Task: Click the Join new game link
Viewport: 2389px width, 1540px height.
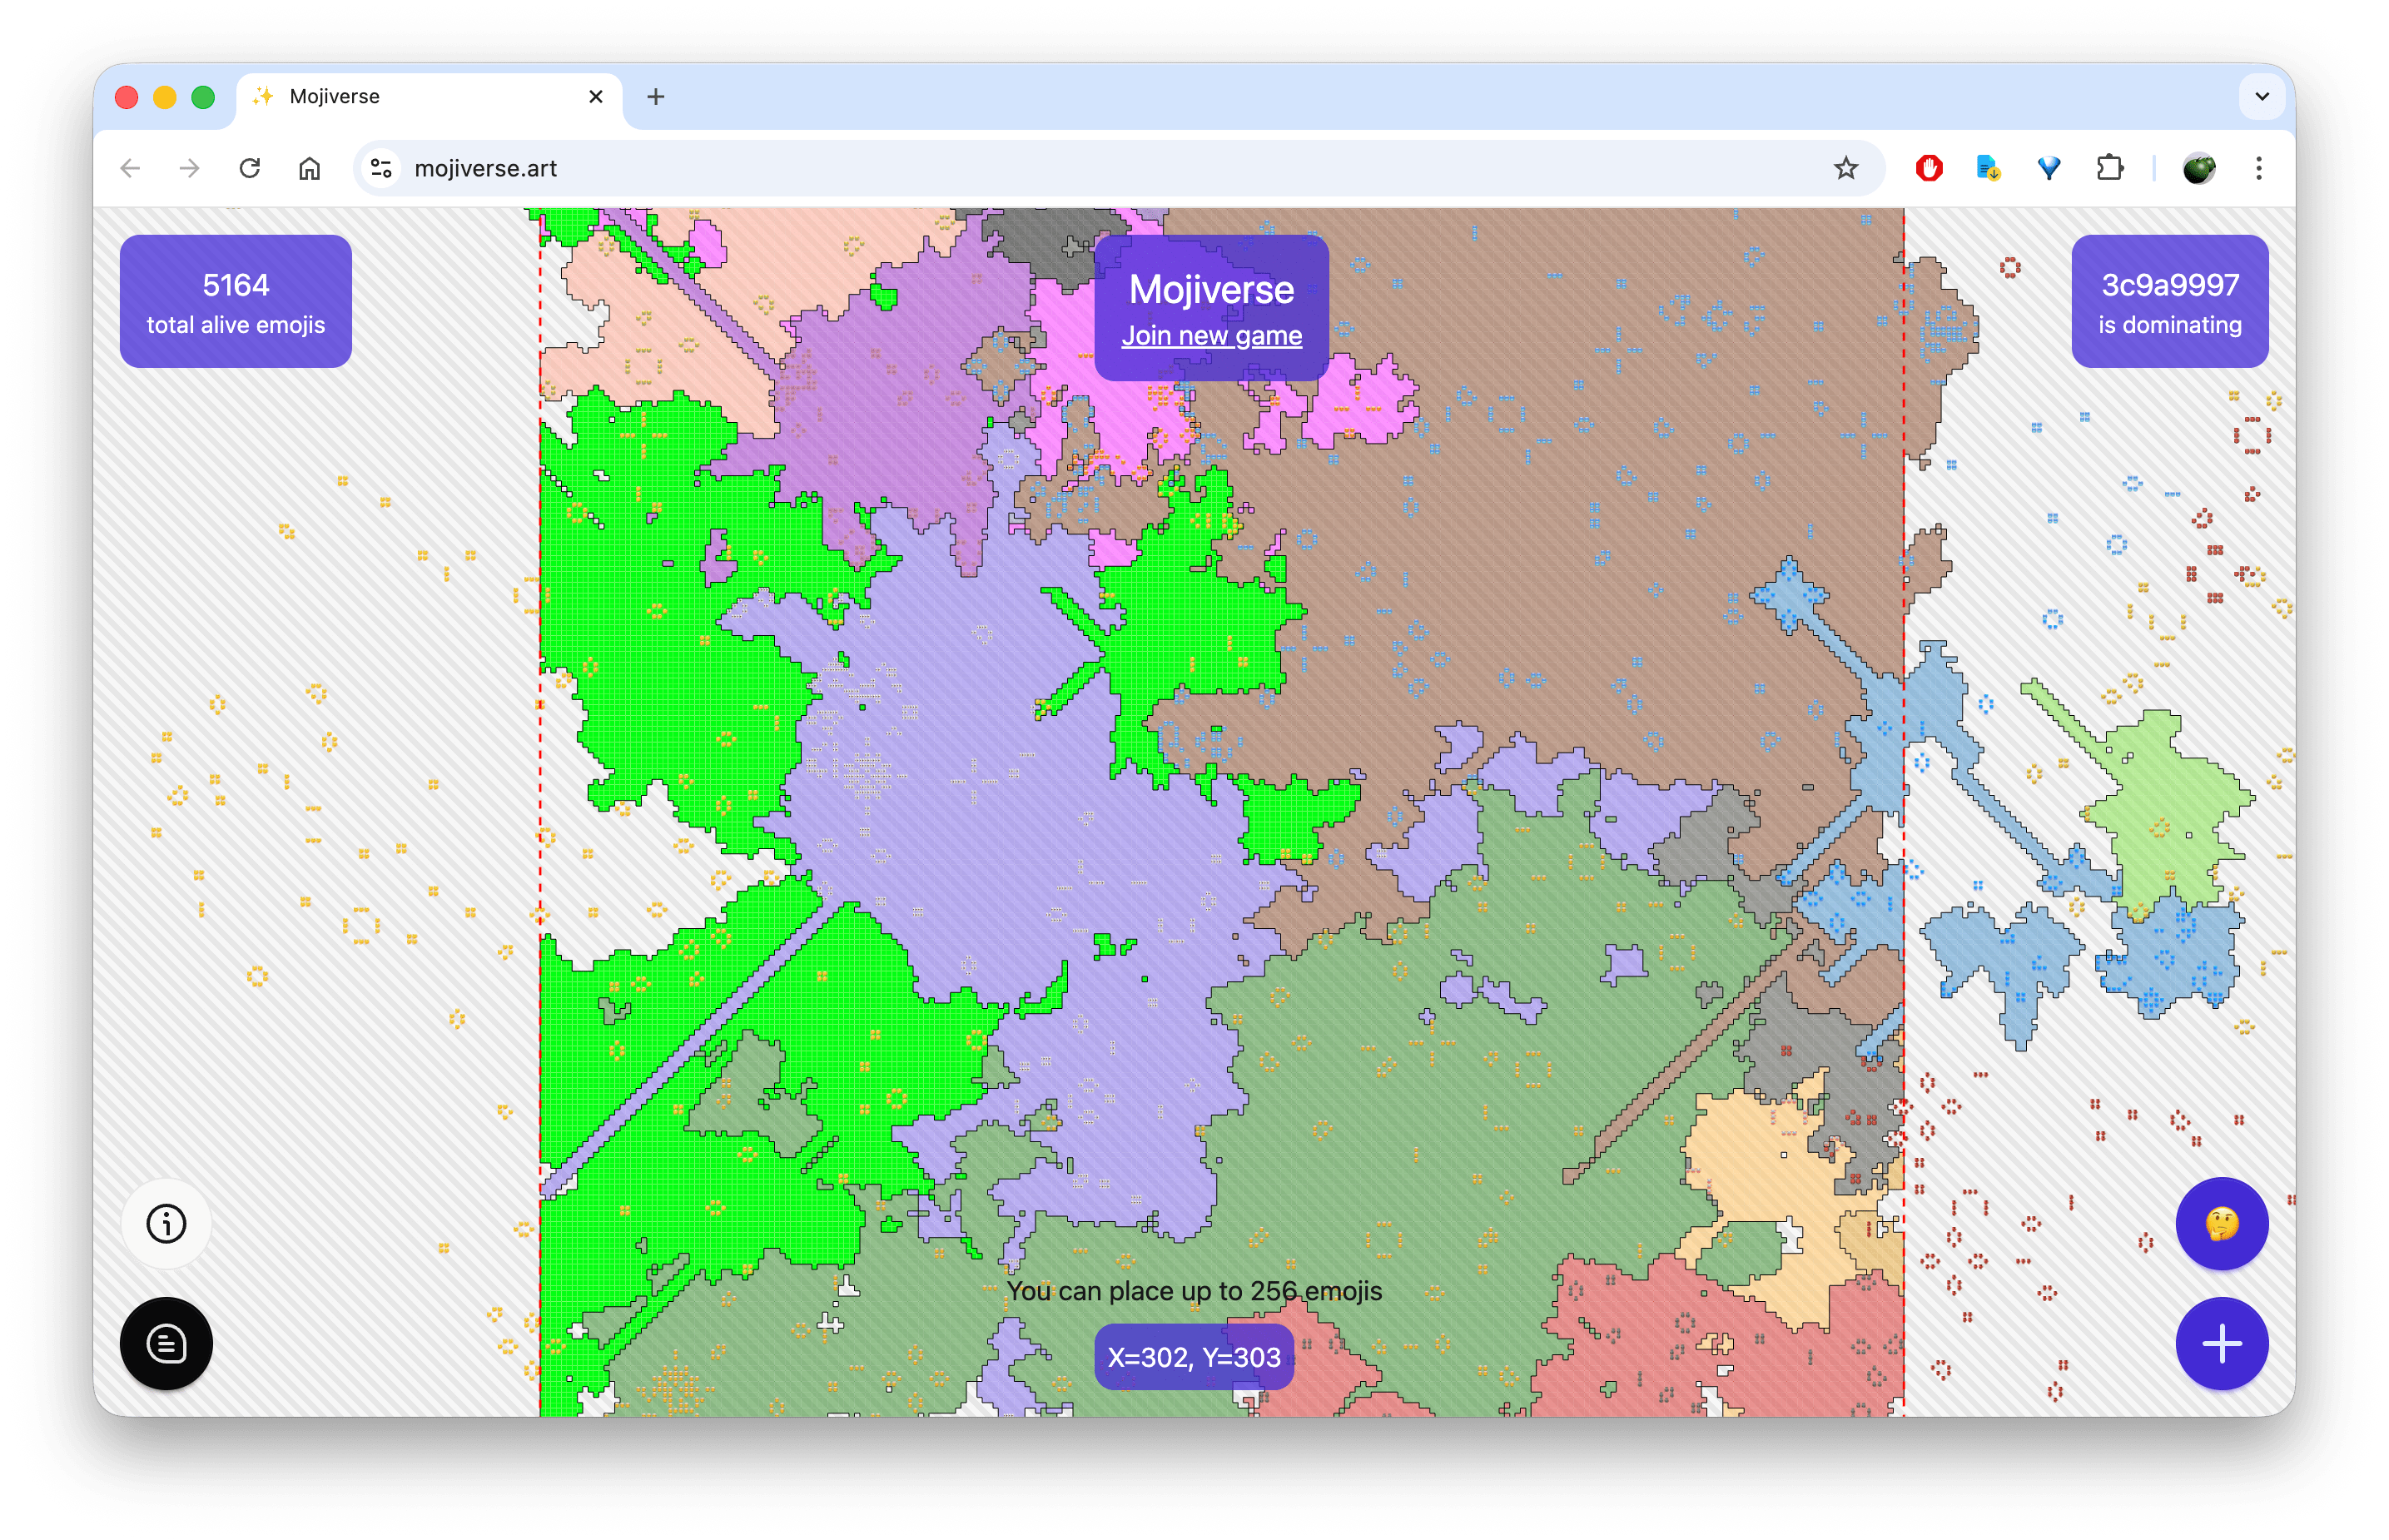Action: coord(1211,336)
